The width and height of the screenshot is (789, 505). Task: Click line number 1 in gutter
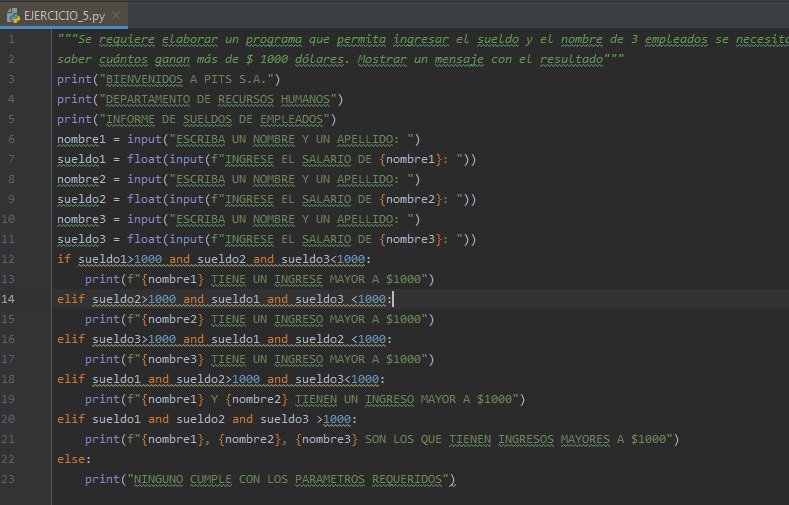pos(11,39)
